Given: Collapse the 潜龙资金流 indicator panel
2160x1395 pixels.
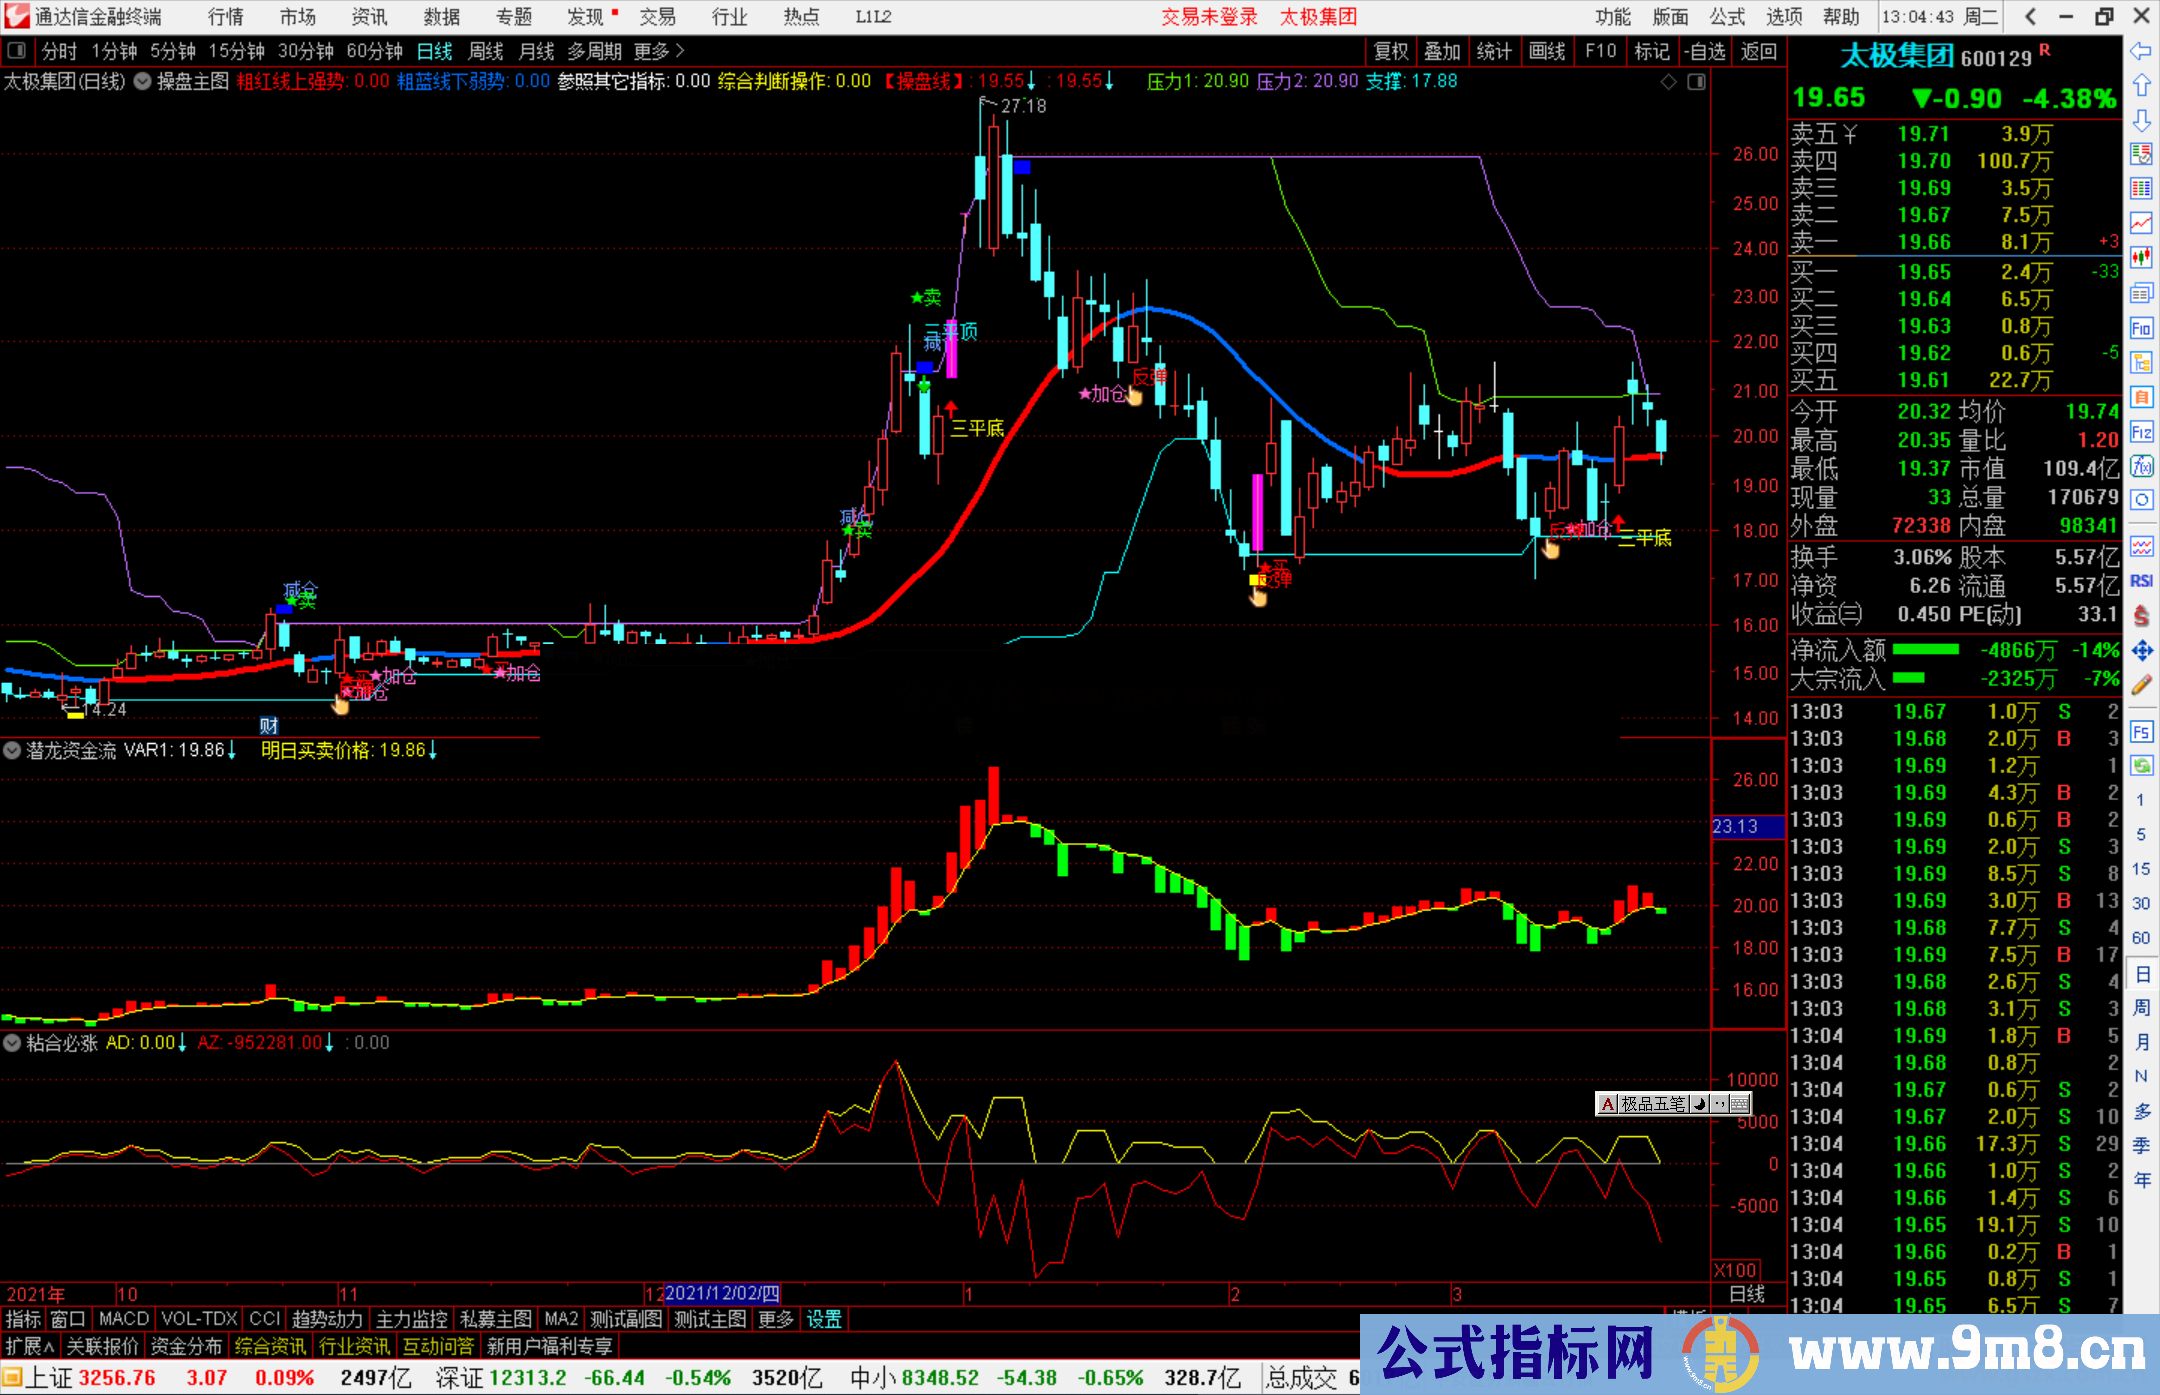Looking at the screenshot, I should point(12,750).
